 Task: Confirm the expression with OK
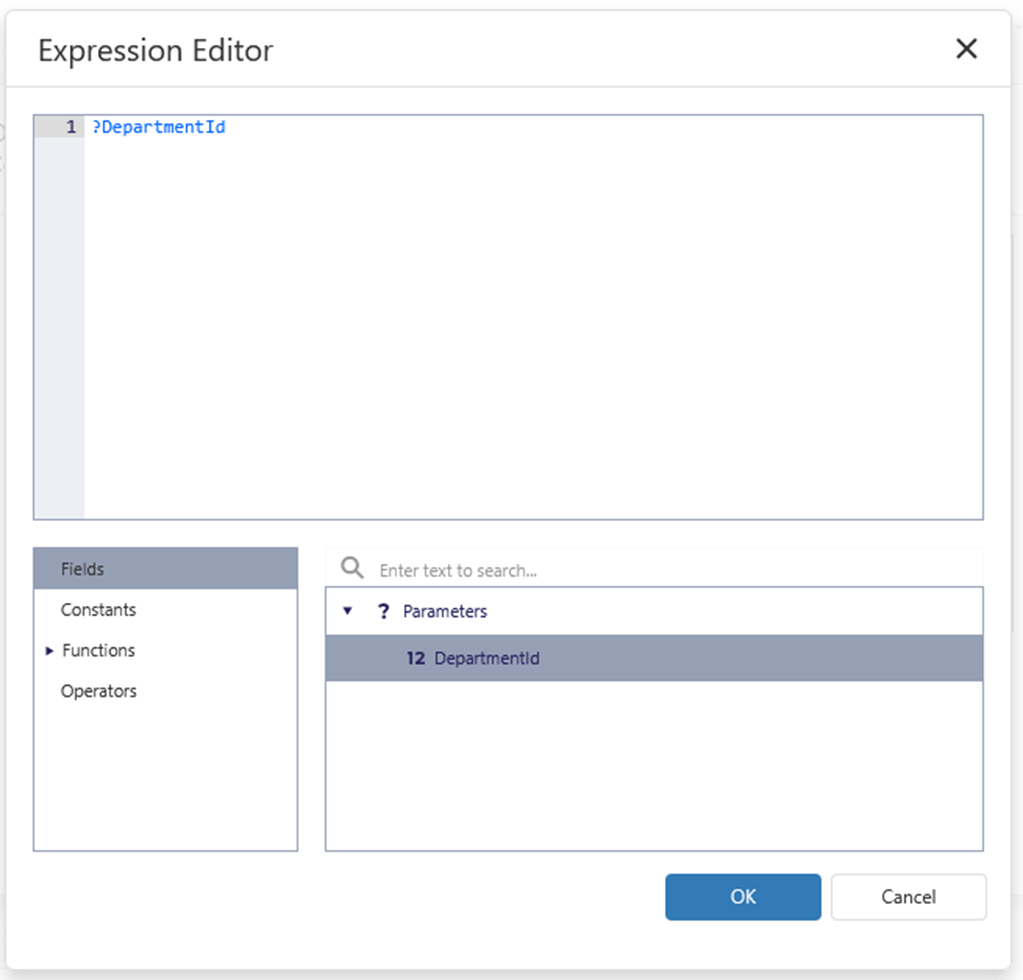pyautogui.click(x=743, y=897)
